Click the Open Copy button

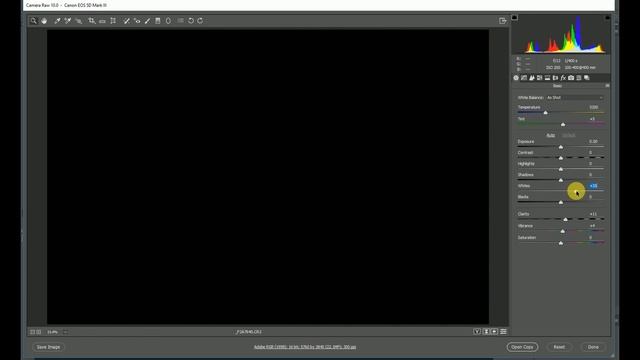pos(522,347)
